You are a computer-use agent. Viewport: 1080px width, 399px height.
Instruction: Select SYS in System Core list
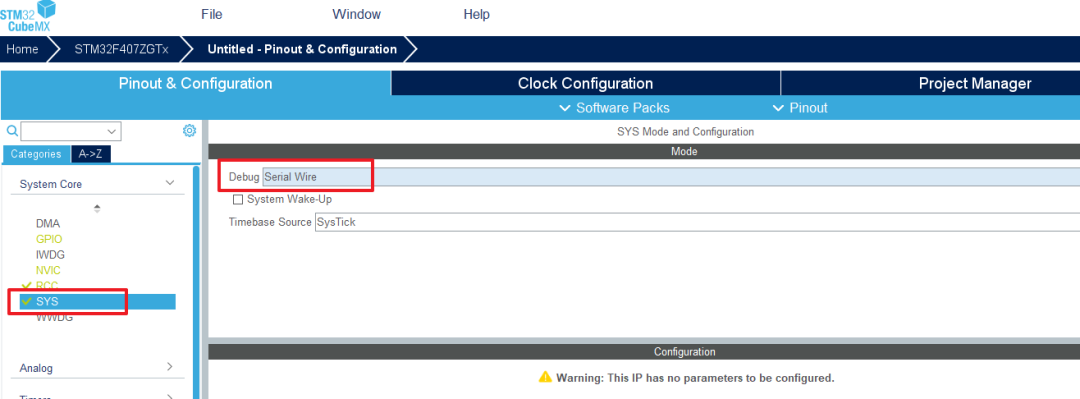coord(96,301)
